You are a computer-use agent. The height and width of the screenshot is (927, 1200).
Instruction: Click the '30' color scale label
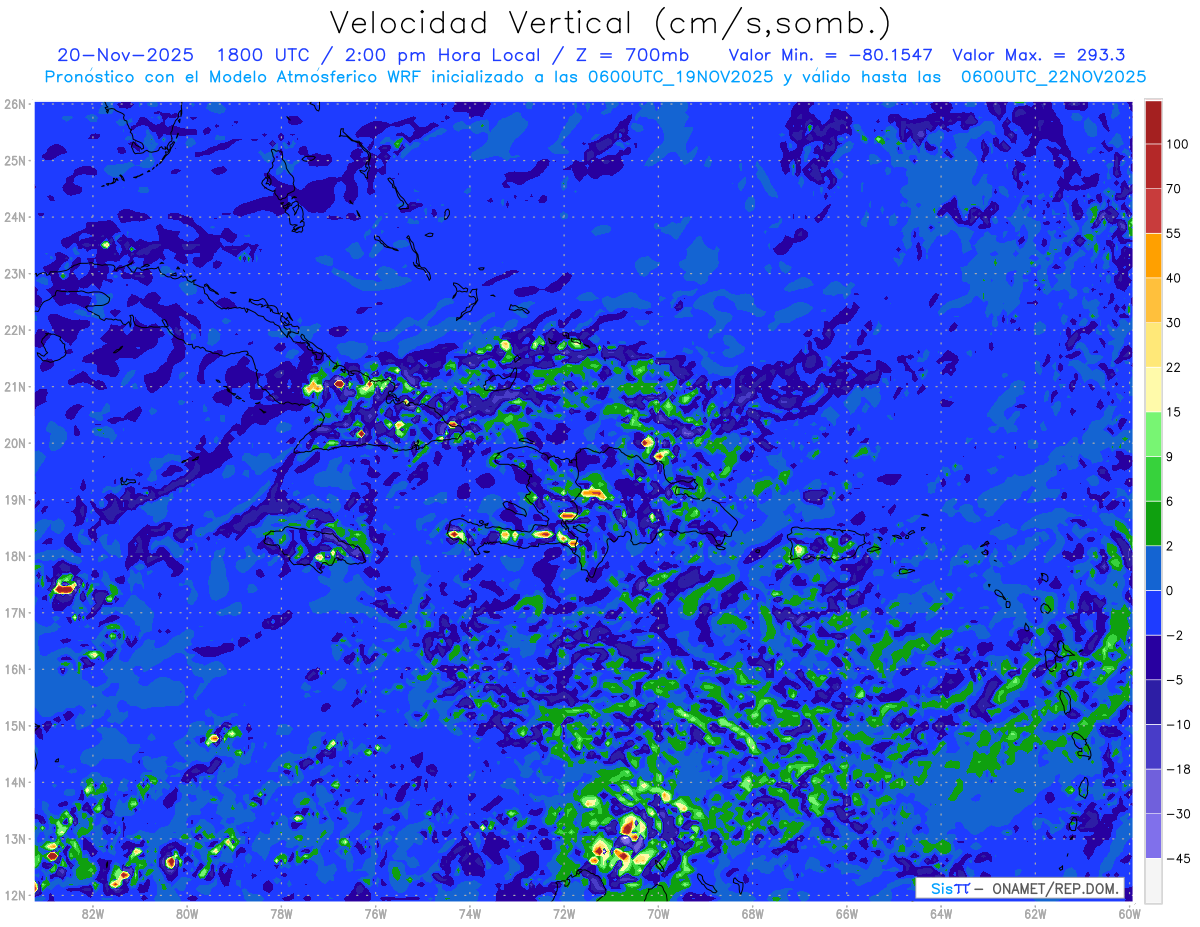1174,322
